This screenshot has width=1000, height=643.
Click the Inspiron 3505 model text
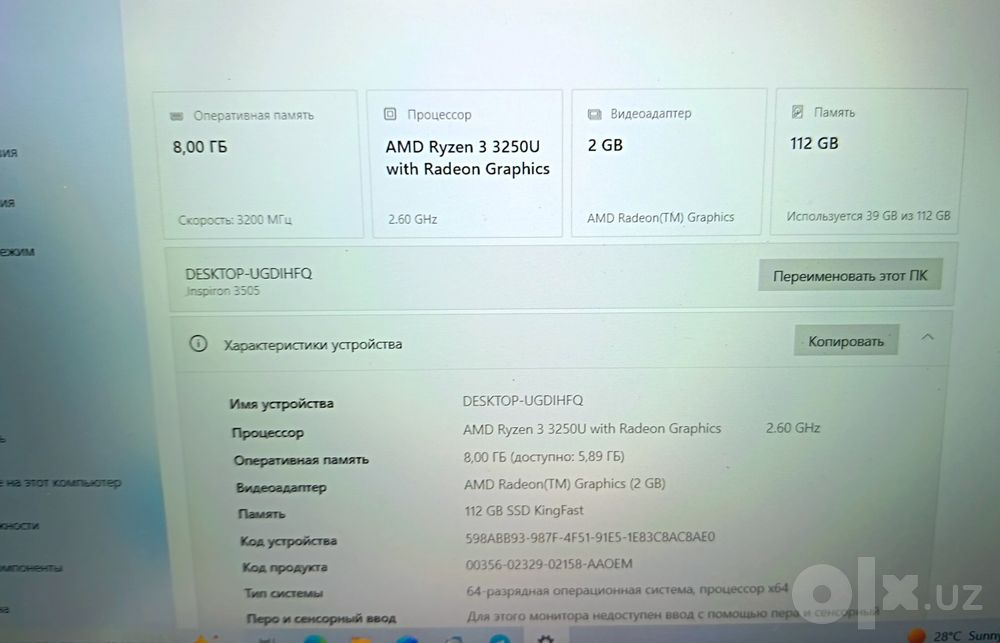[223, 291]
